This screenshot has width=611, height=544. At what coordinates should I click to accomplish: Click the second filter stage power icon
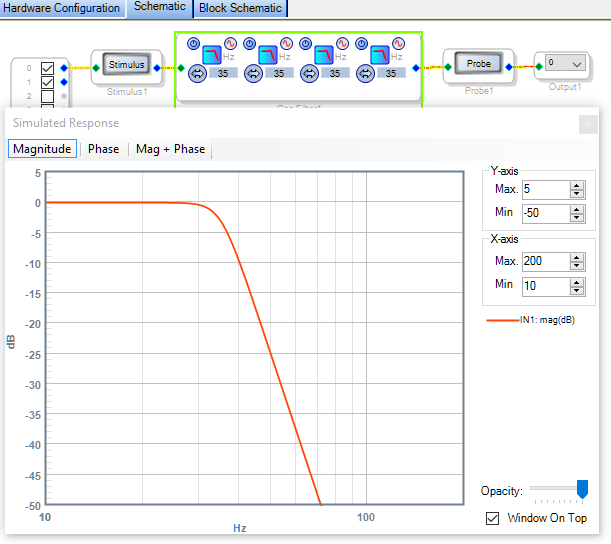coord(250,44)
